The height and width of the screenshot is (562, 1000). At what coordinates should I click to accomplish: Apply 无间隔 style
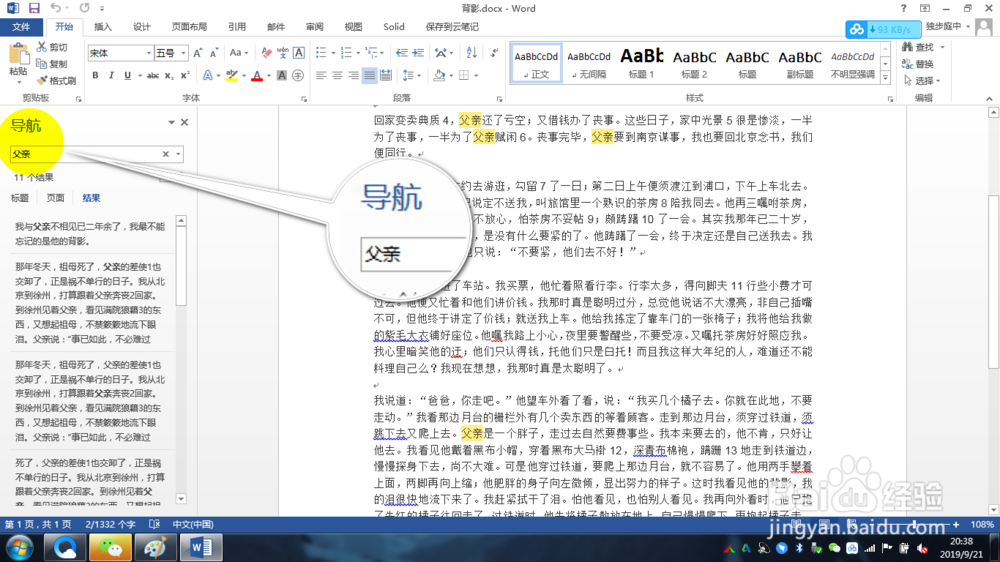pos(589,63)
